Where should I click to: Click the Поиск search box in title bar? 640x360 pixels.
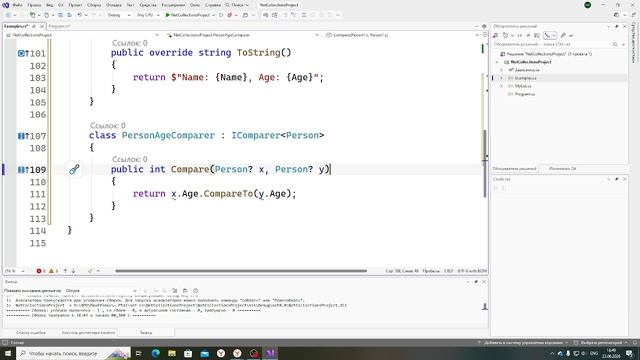[237, 5]
